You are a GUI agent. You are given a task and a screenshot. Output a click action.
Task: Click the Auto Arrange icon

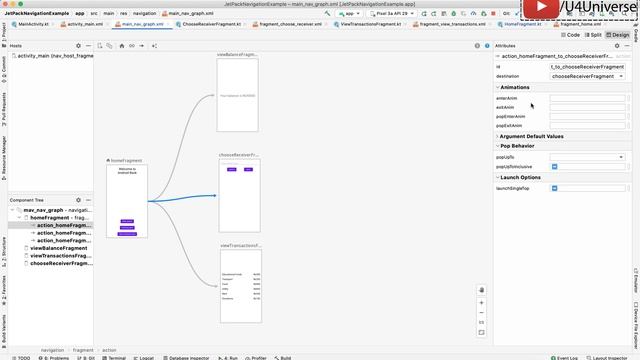tap(154, 46)
